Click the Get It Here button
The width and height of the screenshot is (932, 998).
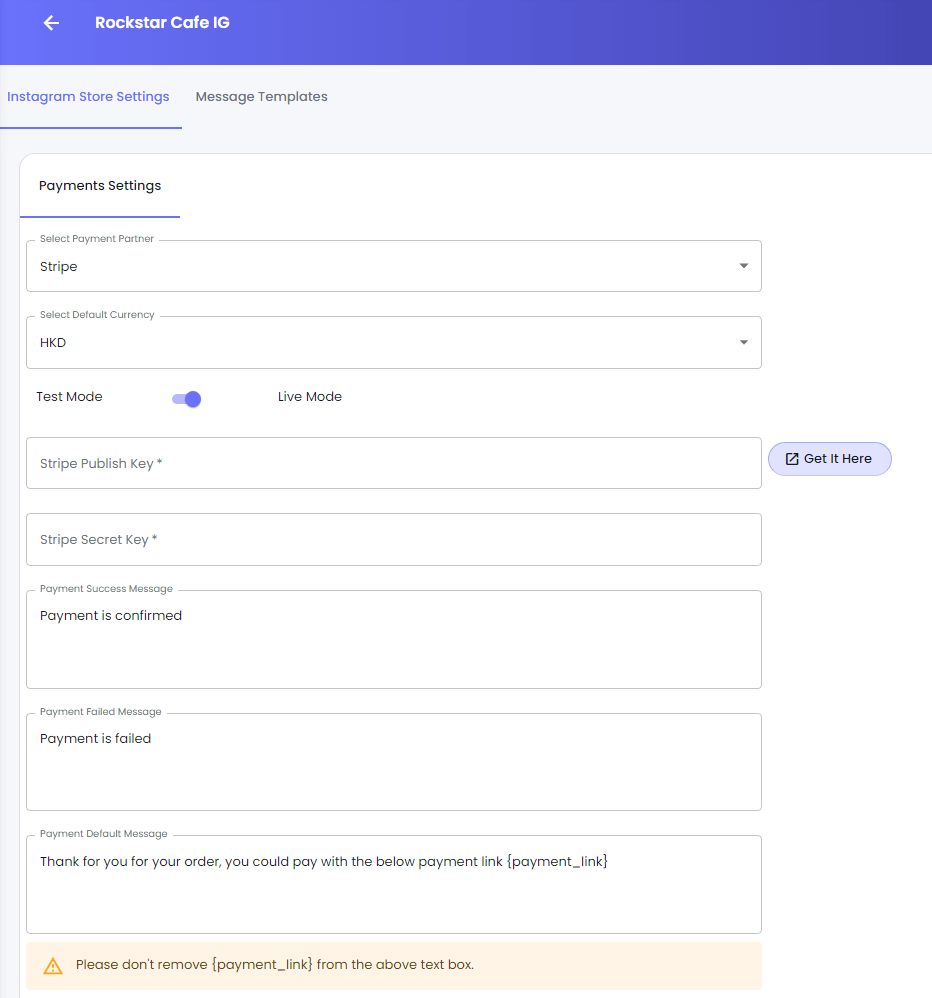click(830, 459)
